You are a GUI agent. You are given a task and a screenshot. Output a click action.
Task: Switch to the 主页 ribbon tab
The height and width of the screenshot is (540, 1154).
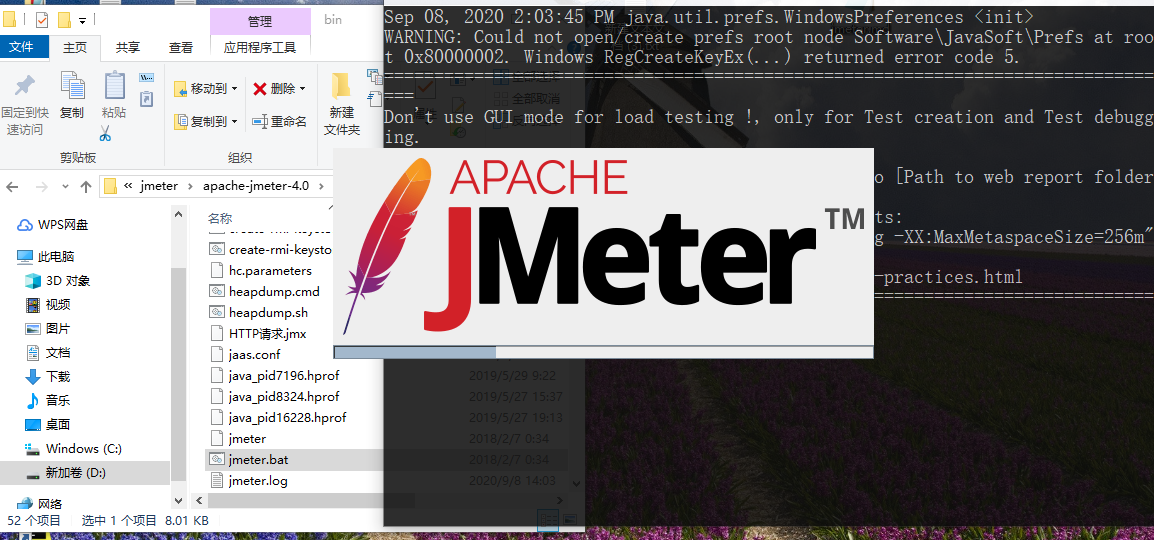point(75,47)
